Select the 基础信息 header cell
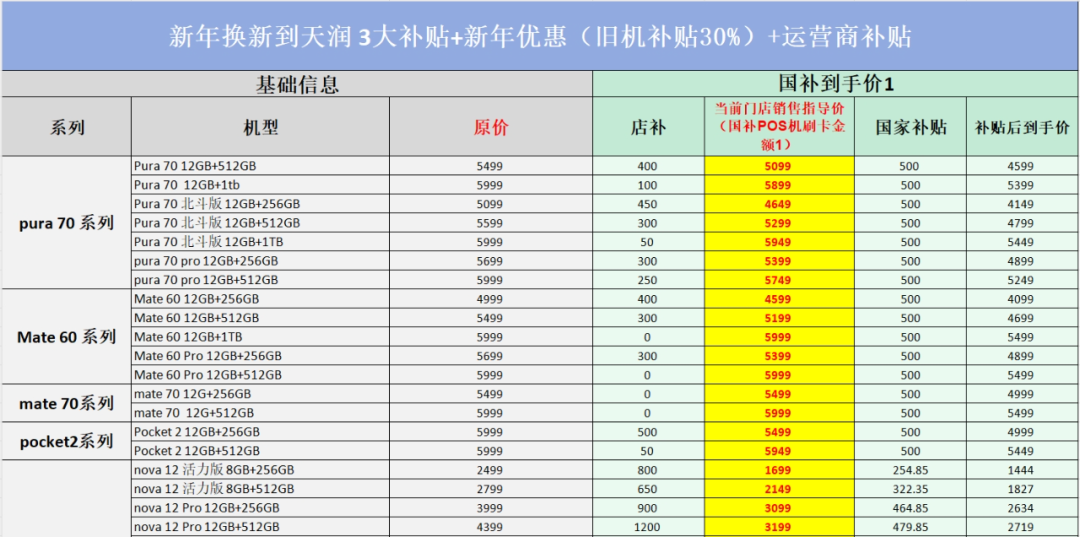Screen dimensions: 1080x537 pos(297,84)
